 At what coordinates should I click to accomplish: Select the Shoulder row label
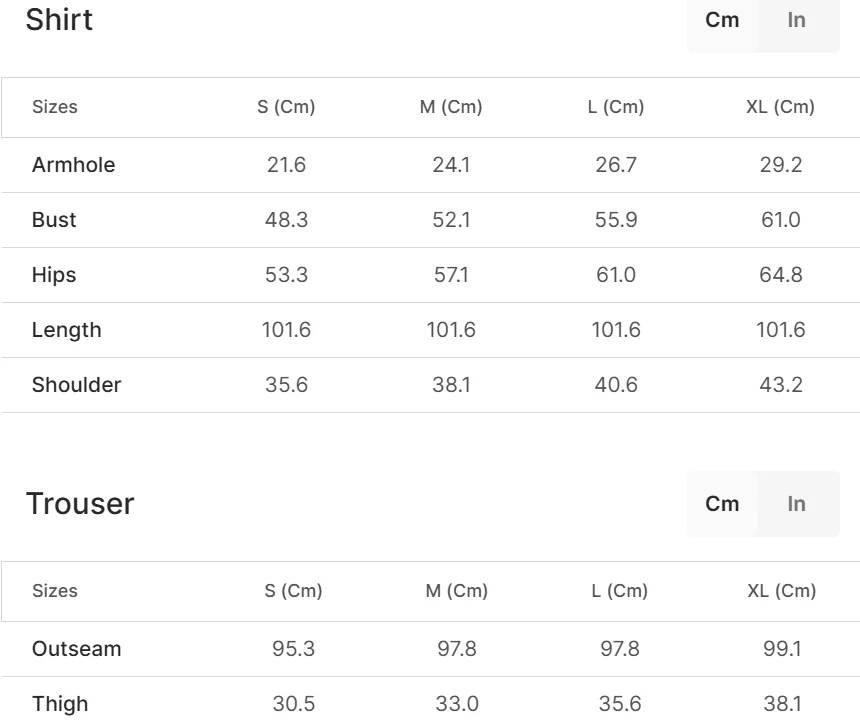(x=76, y=385)
